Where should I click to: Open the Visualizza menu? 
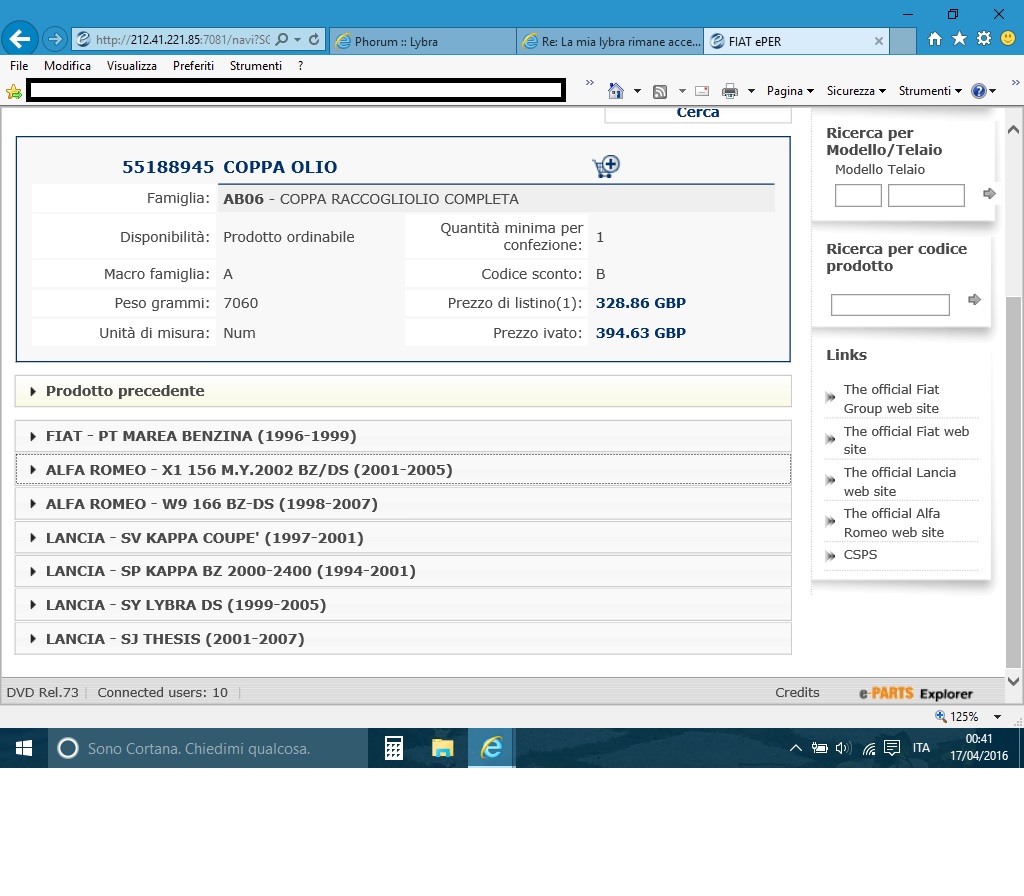132,66
